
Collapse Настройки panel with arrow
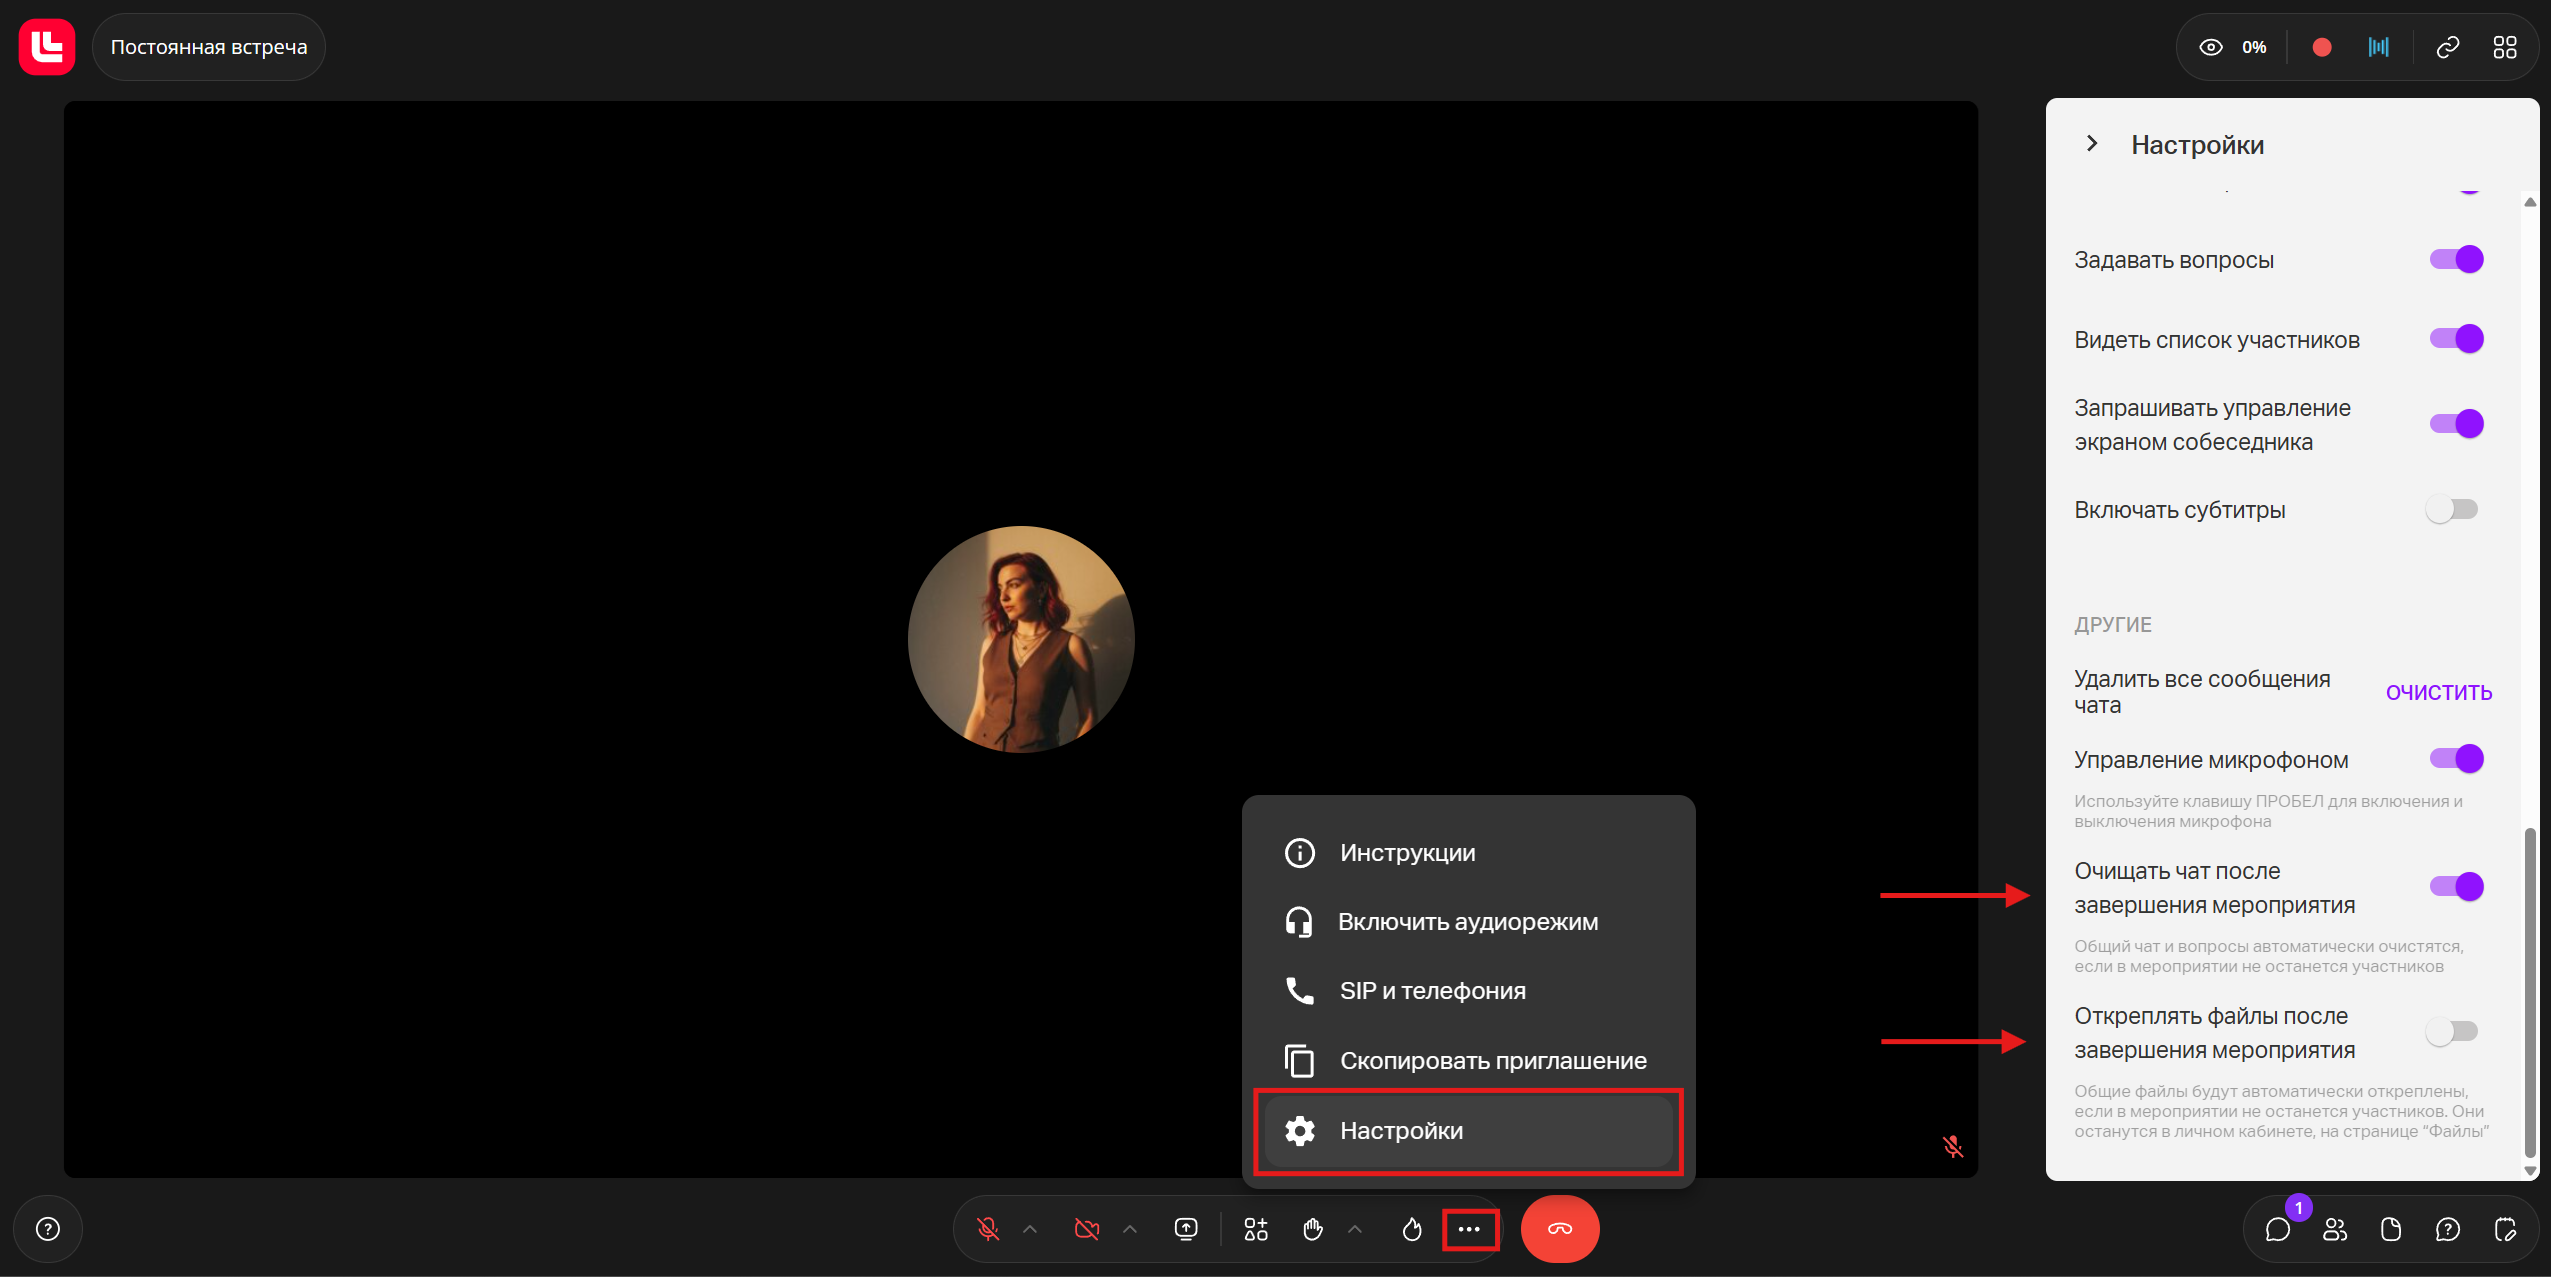2091,144
